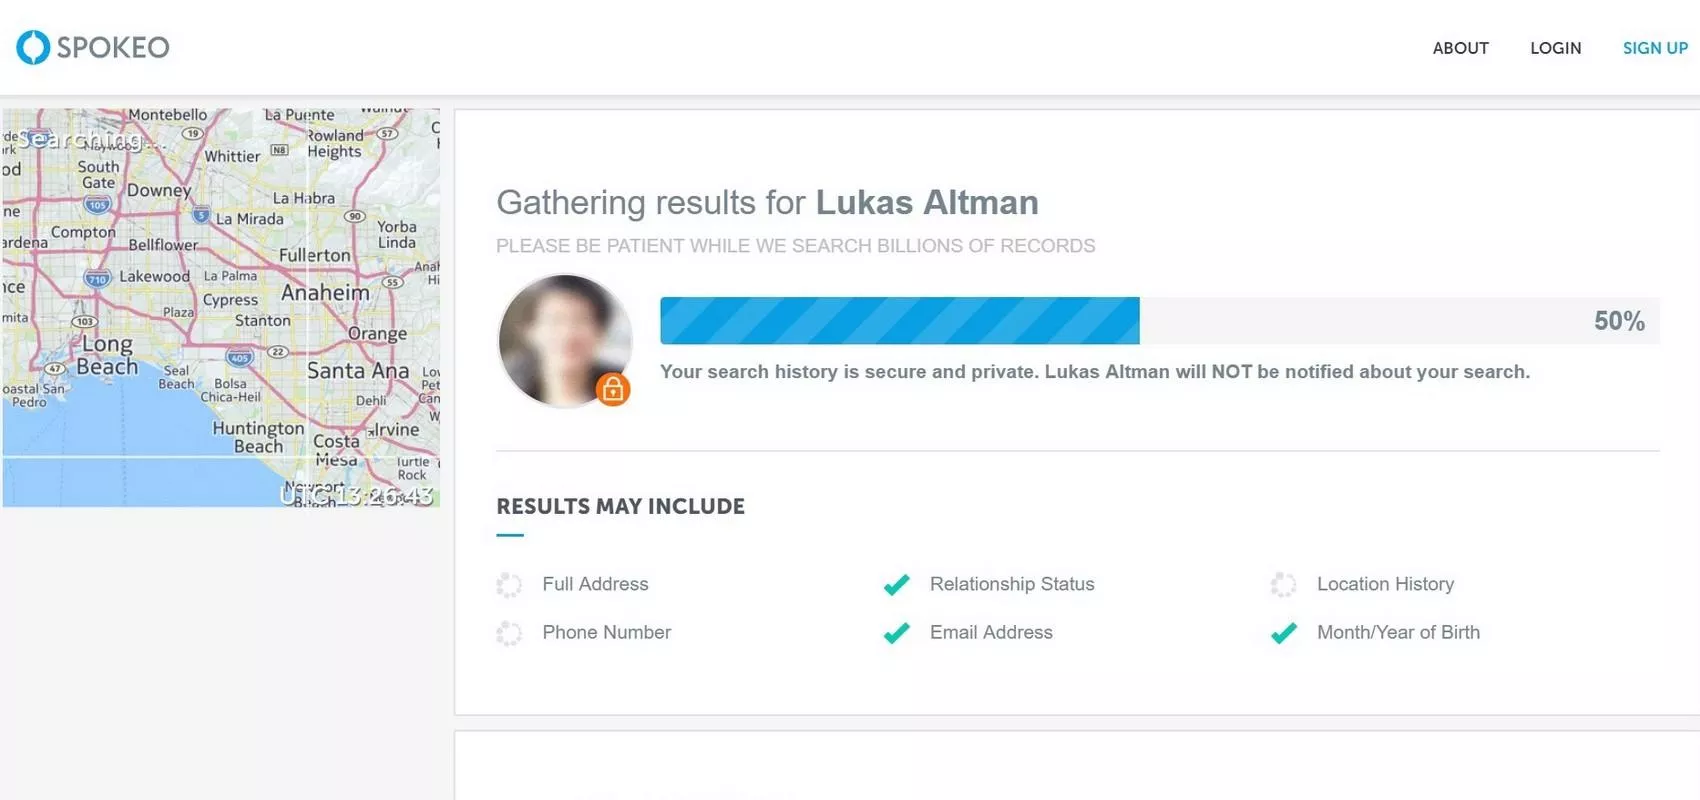Click the loading spinner beside Location History
Viewport: 1700px width, 800px height.
coord(1284,584)
